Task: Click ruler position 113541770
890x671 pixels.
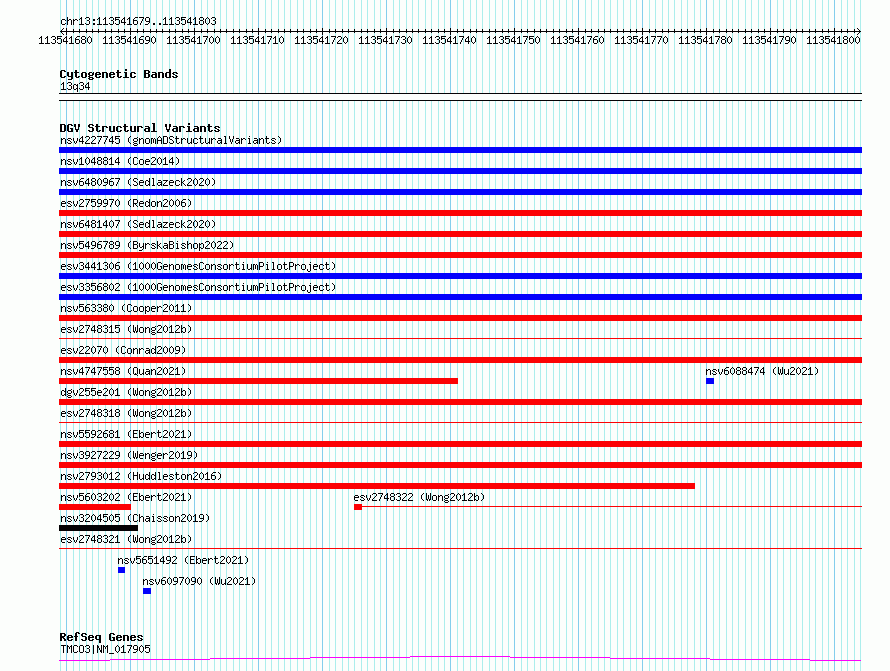Action: click(x=641, y=40)
